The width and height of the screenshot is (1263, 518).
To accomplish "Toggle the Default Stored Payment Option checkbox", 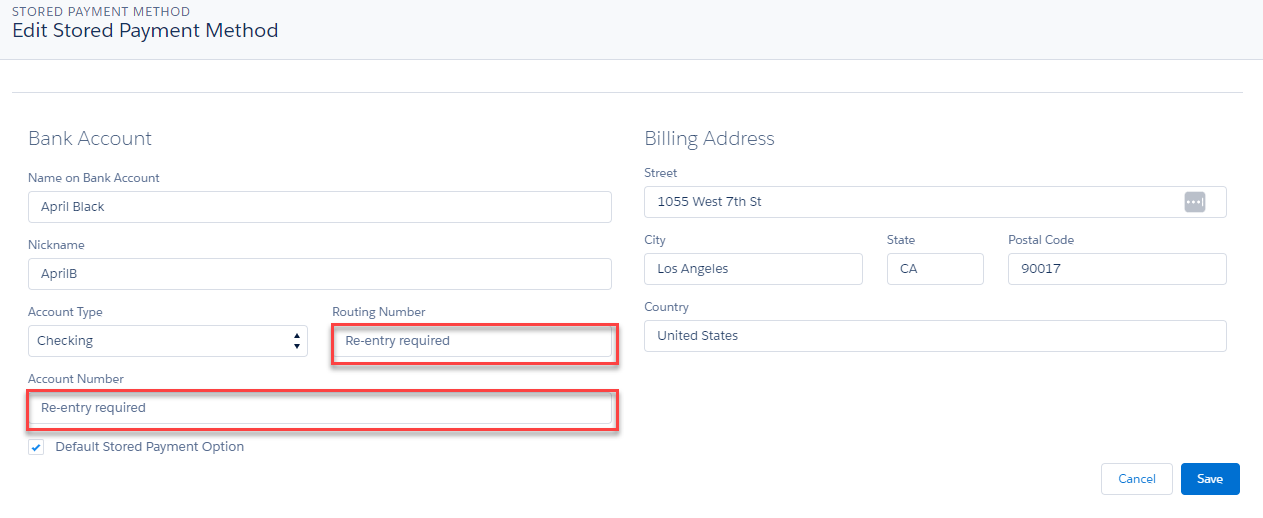I will pos(37,448).
